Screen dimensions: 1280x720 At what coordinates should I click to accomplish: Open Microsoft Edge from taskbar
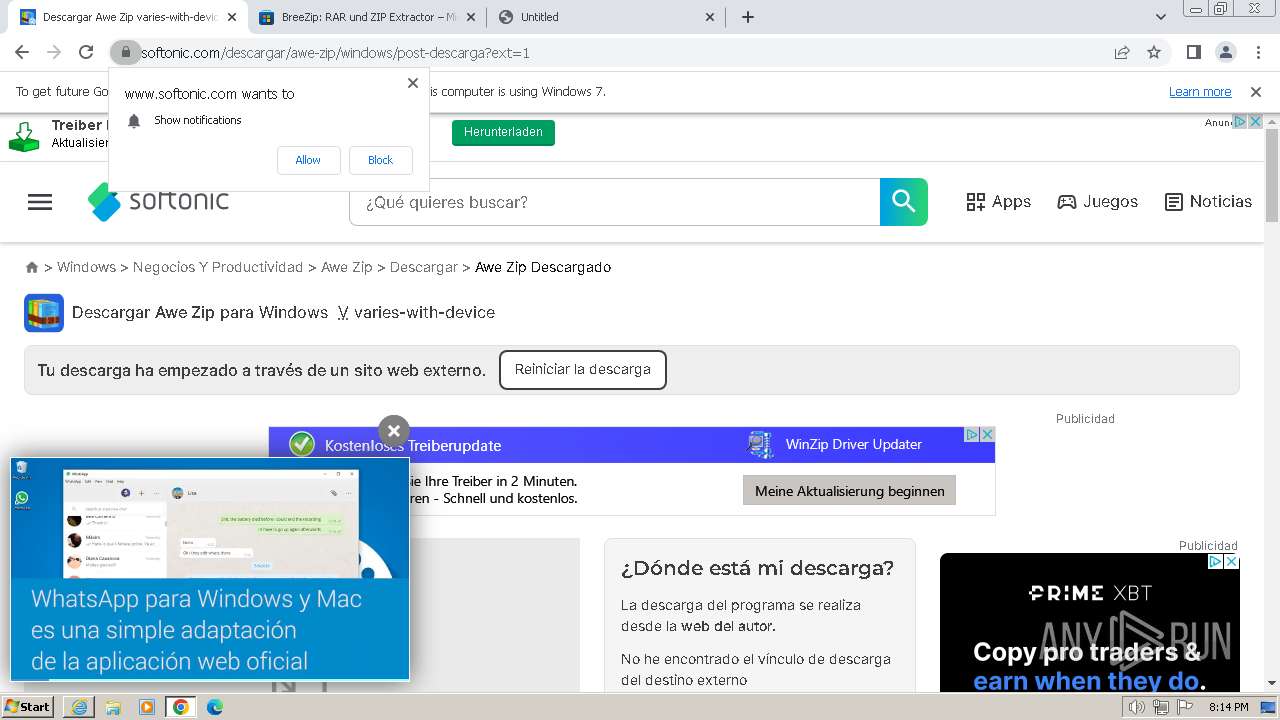pyautogui.click(x=215, y=707)
